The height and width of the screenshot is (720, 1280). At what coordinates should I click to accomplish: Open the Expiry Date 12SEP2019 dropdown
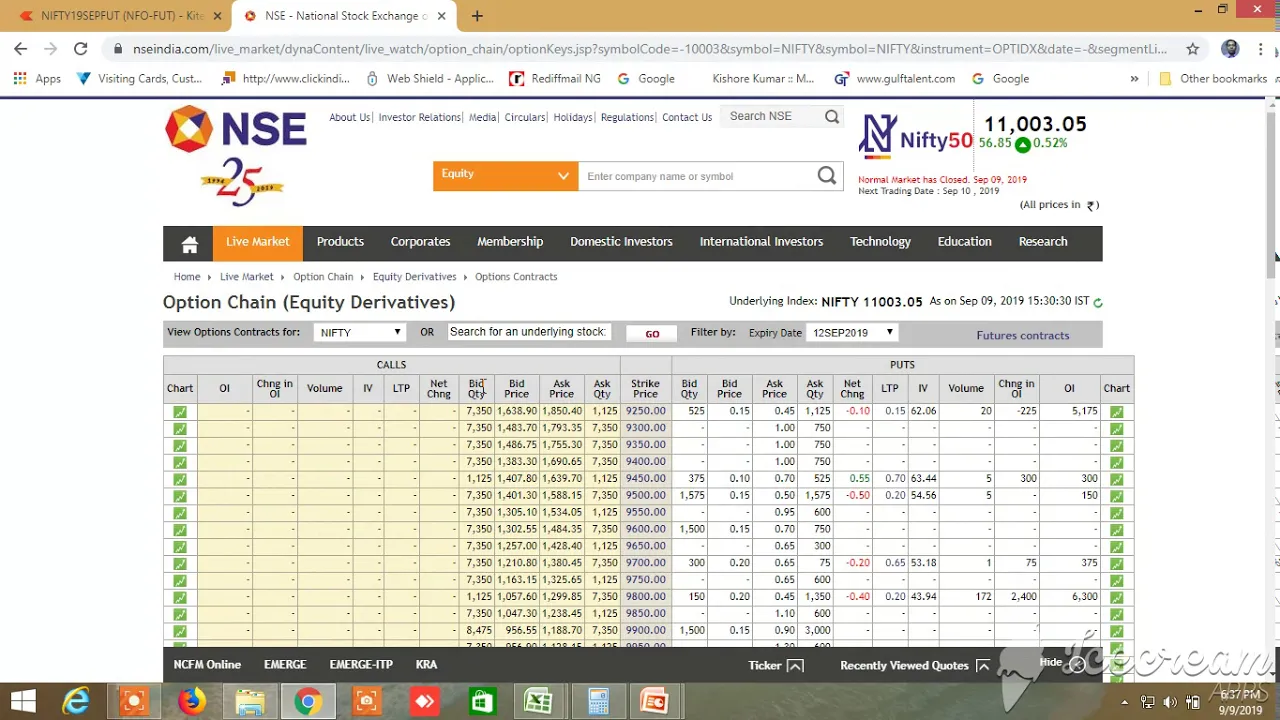tap(852, 332)
